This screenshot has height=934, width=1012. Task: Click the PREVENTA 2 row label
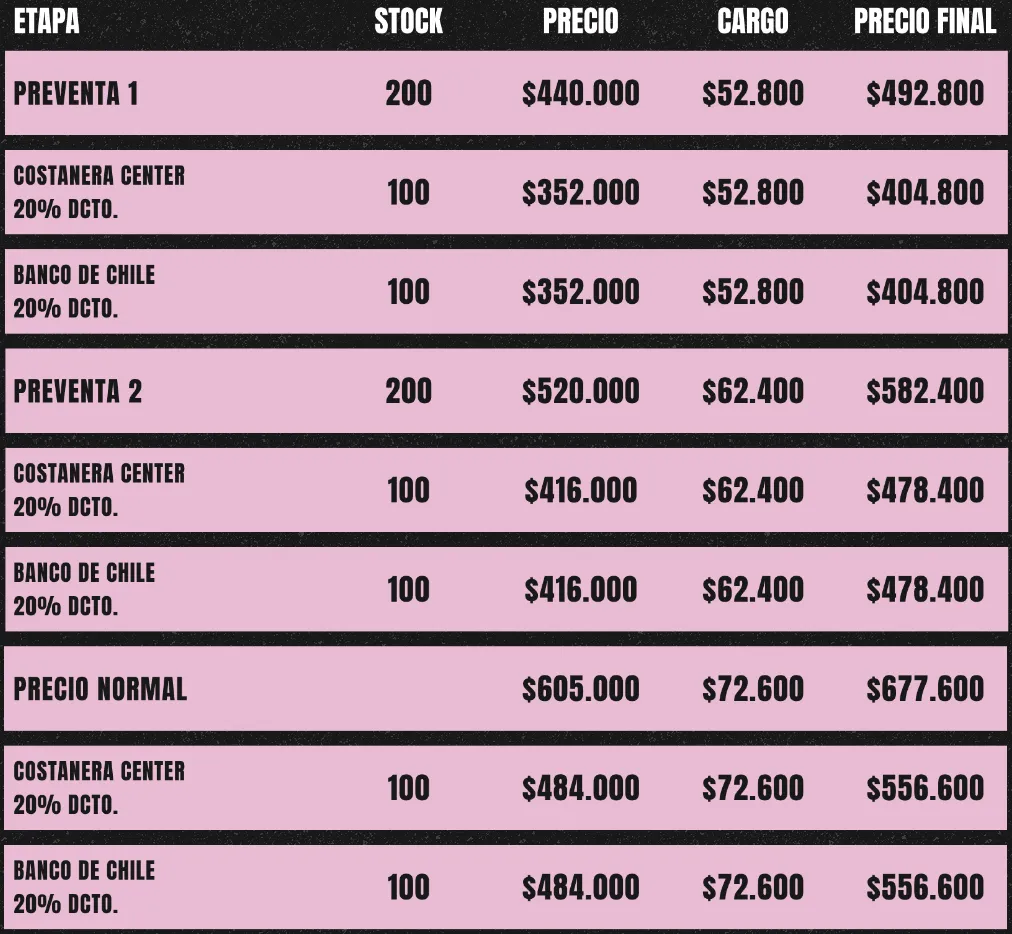coord(78,391)
